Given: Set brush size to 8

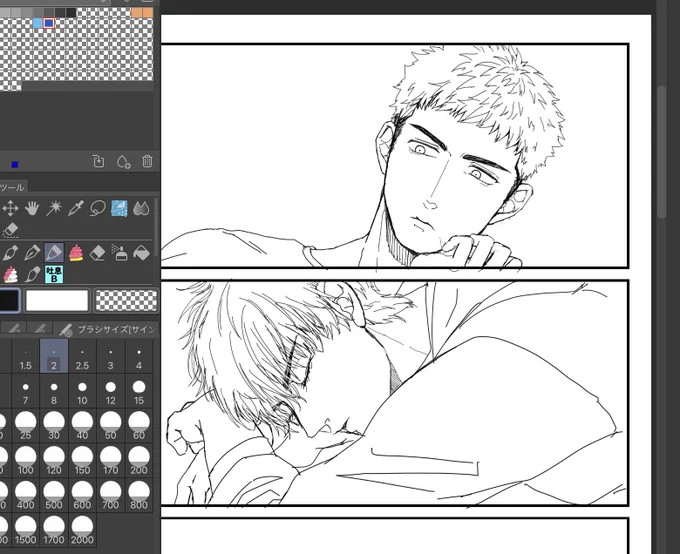Looking at the screenshot, I should pyautogui.click(x=54, y=391).
